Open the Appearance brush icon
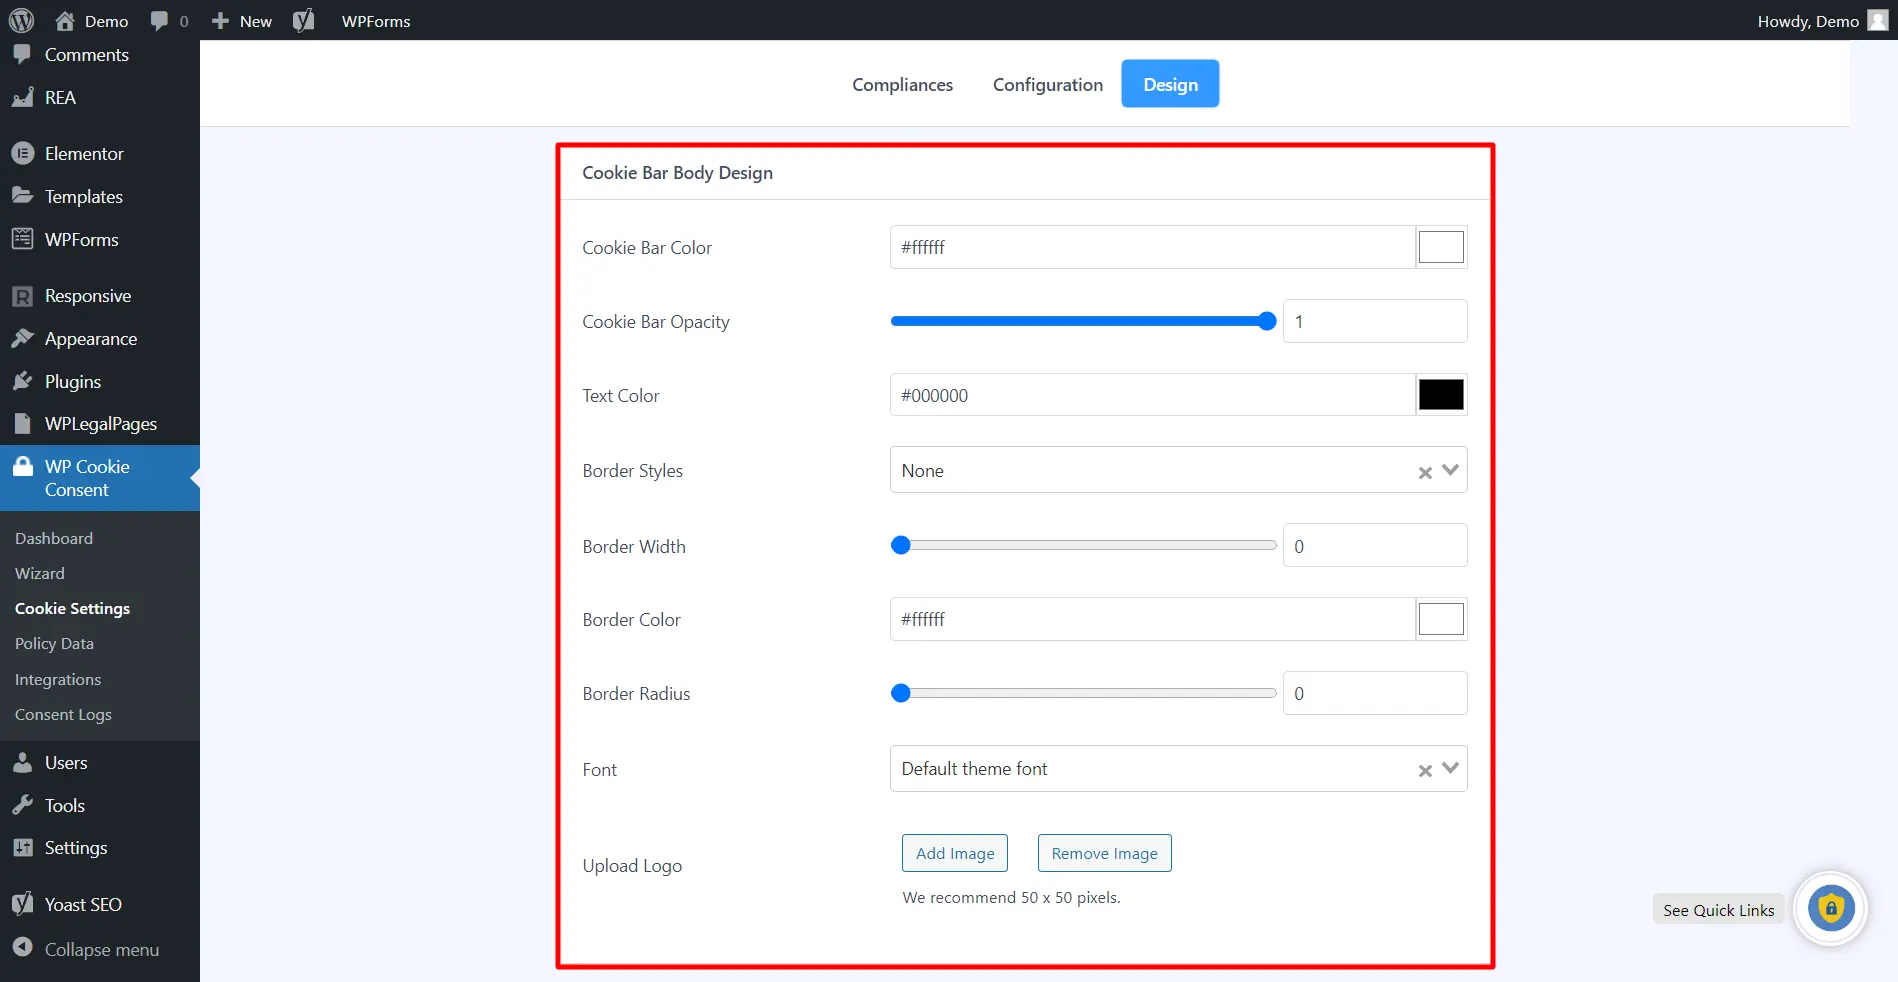 [x=23, y=339]
